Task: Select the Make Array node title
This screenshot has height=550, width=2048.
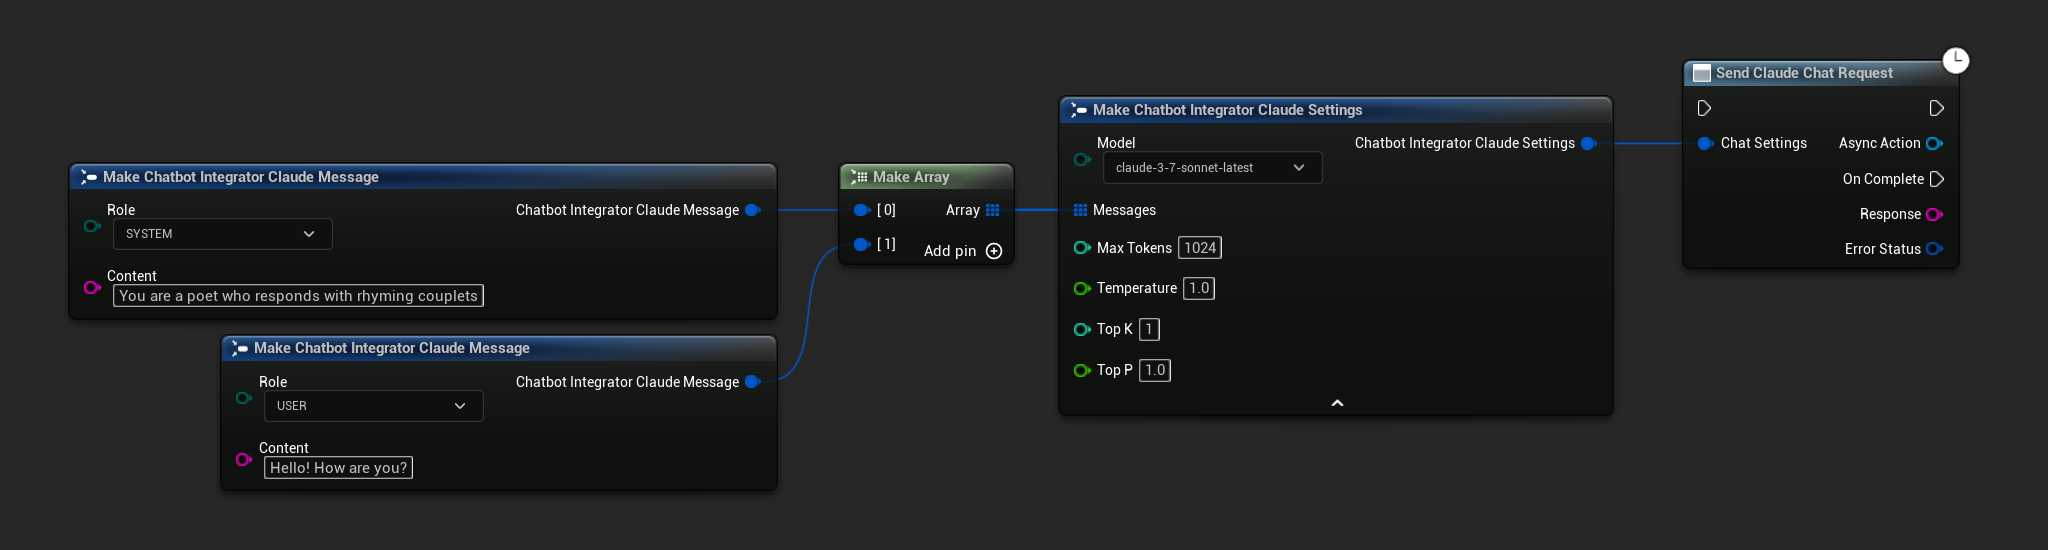Action: [x=910, y=177]
